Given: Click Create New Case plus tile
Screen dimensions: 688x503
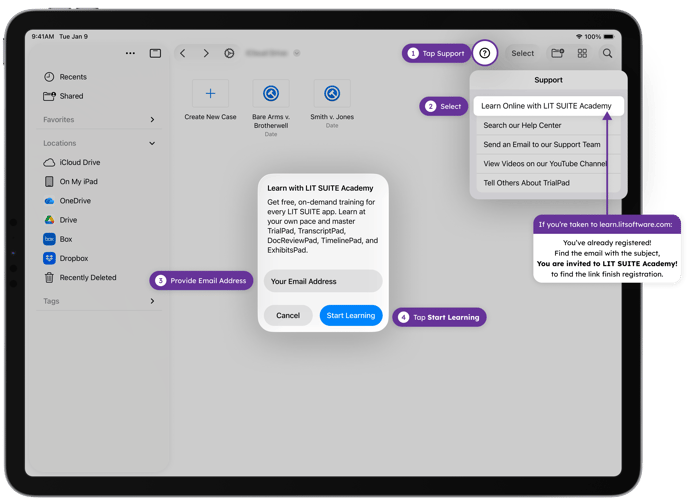Looking at the screenshot, I should point(210,94).
